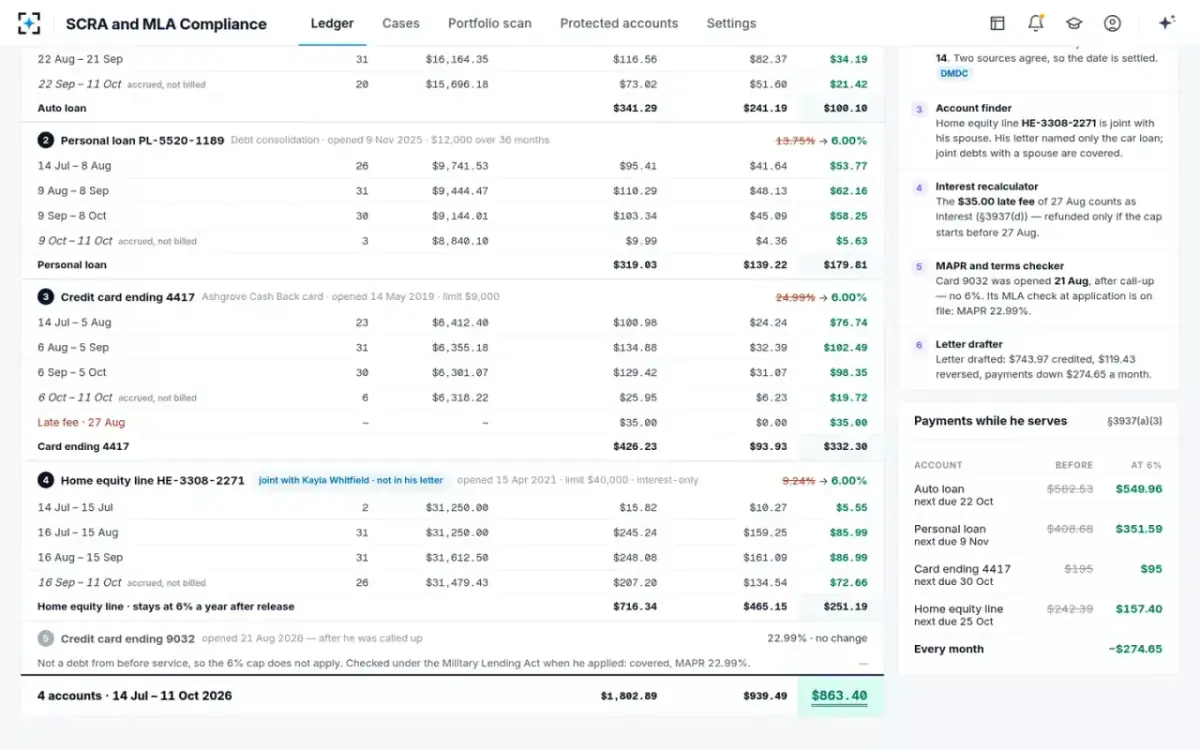Click the $863.40 grand total

coord(839,696)
